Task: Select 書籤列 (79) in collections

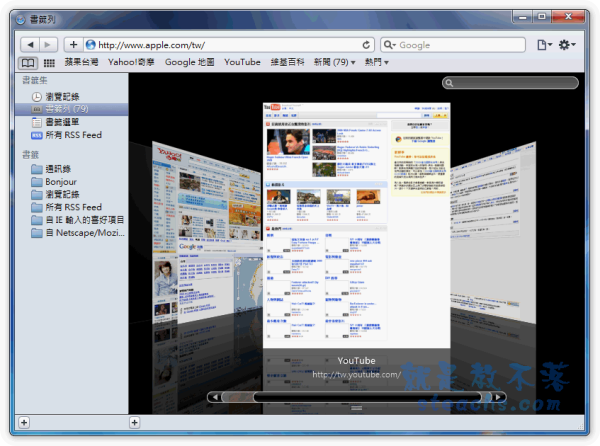Action: (x=72, y=109)
